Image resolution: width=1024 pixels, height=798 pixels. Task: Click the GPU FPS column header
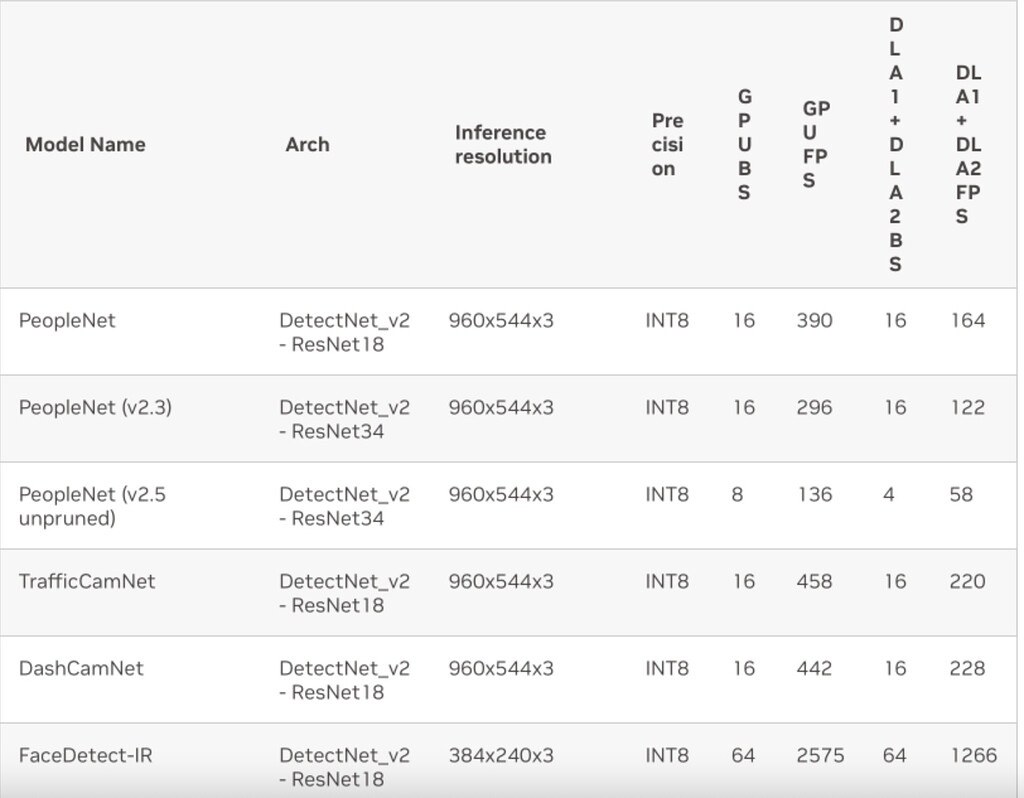[816, 144]
